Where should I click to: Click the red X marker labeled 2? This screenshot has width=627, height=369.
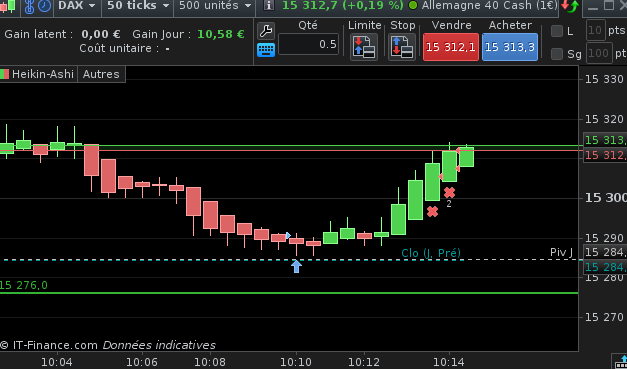coord(449,193)
